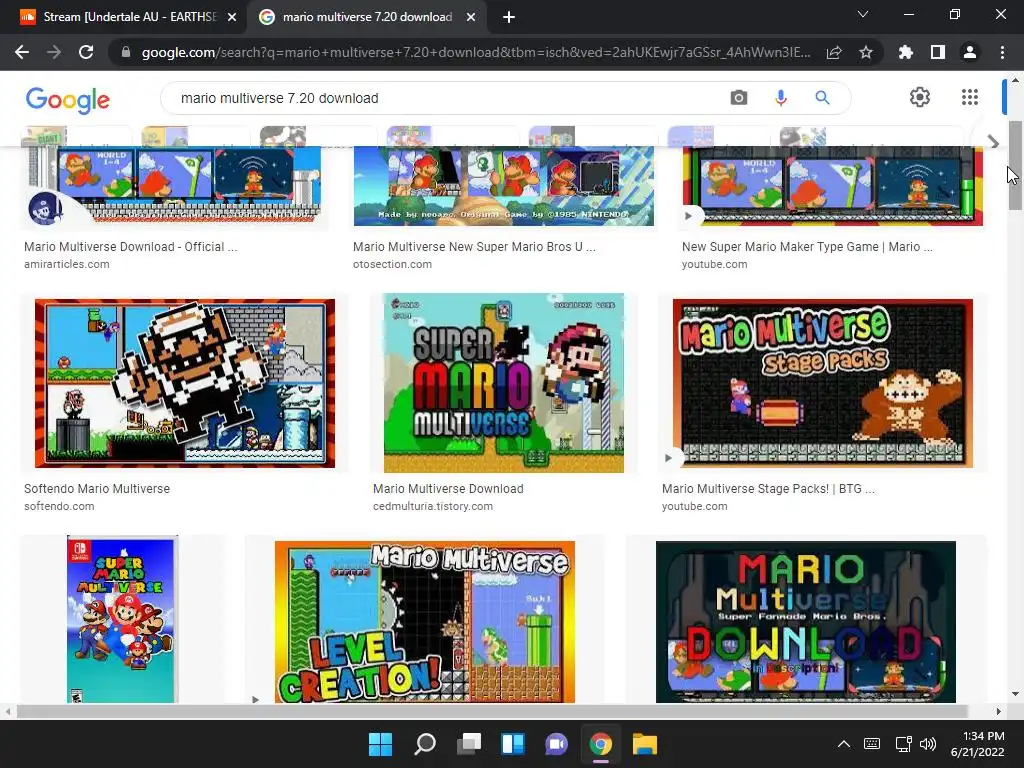Open the volume control in tray
The image size is (1024, 768).
tap(927, 744)
